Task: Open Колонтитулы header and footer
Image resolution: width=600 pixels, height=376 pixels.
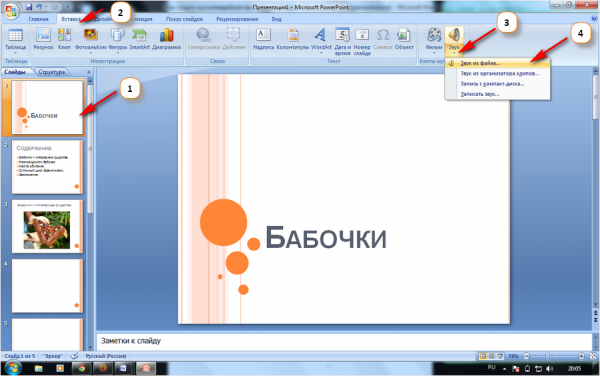Action: click(x=293, y=39)
